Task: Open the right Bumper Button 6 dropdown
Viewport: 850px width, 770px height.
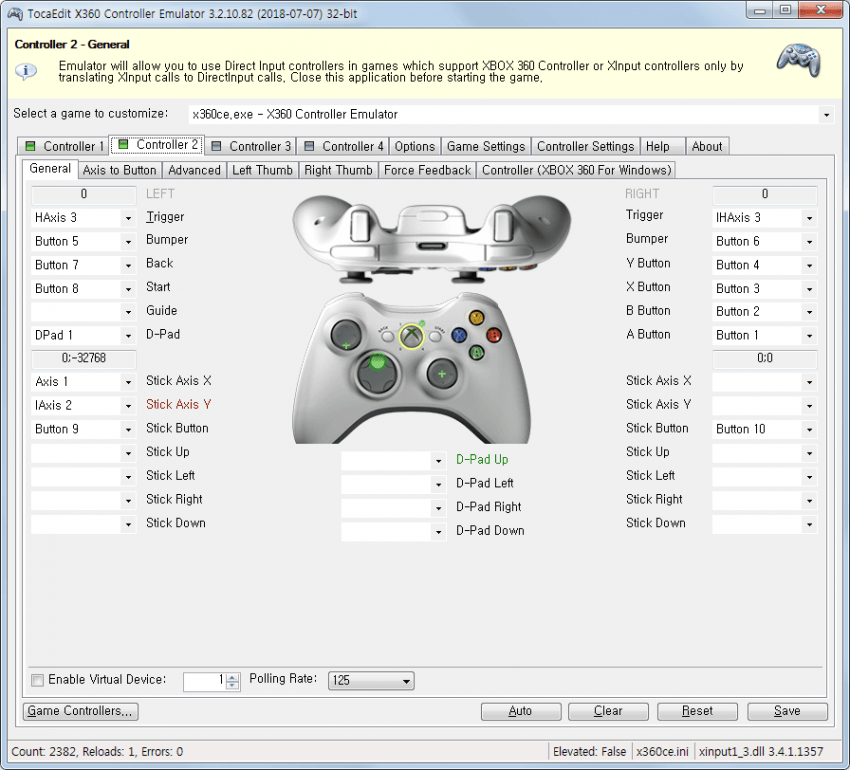Action: click(809, 242)
